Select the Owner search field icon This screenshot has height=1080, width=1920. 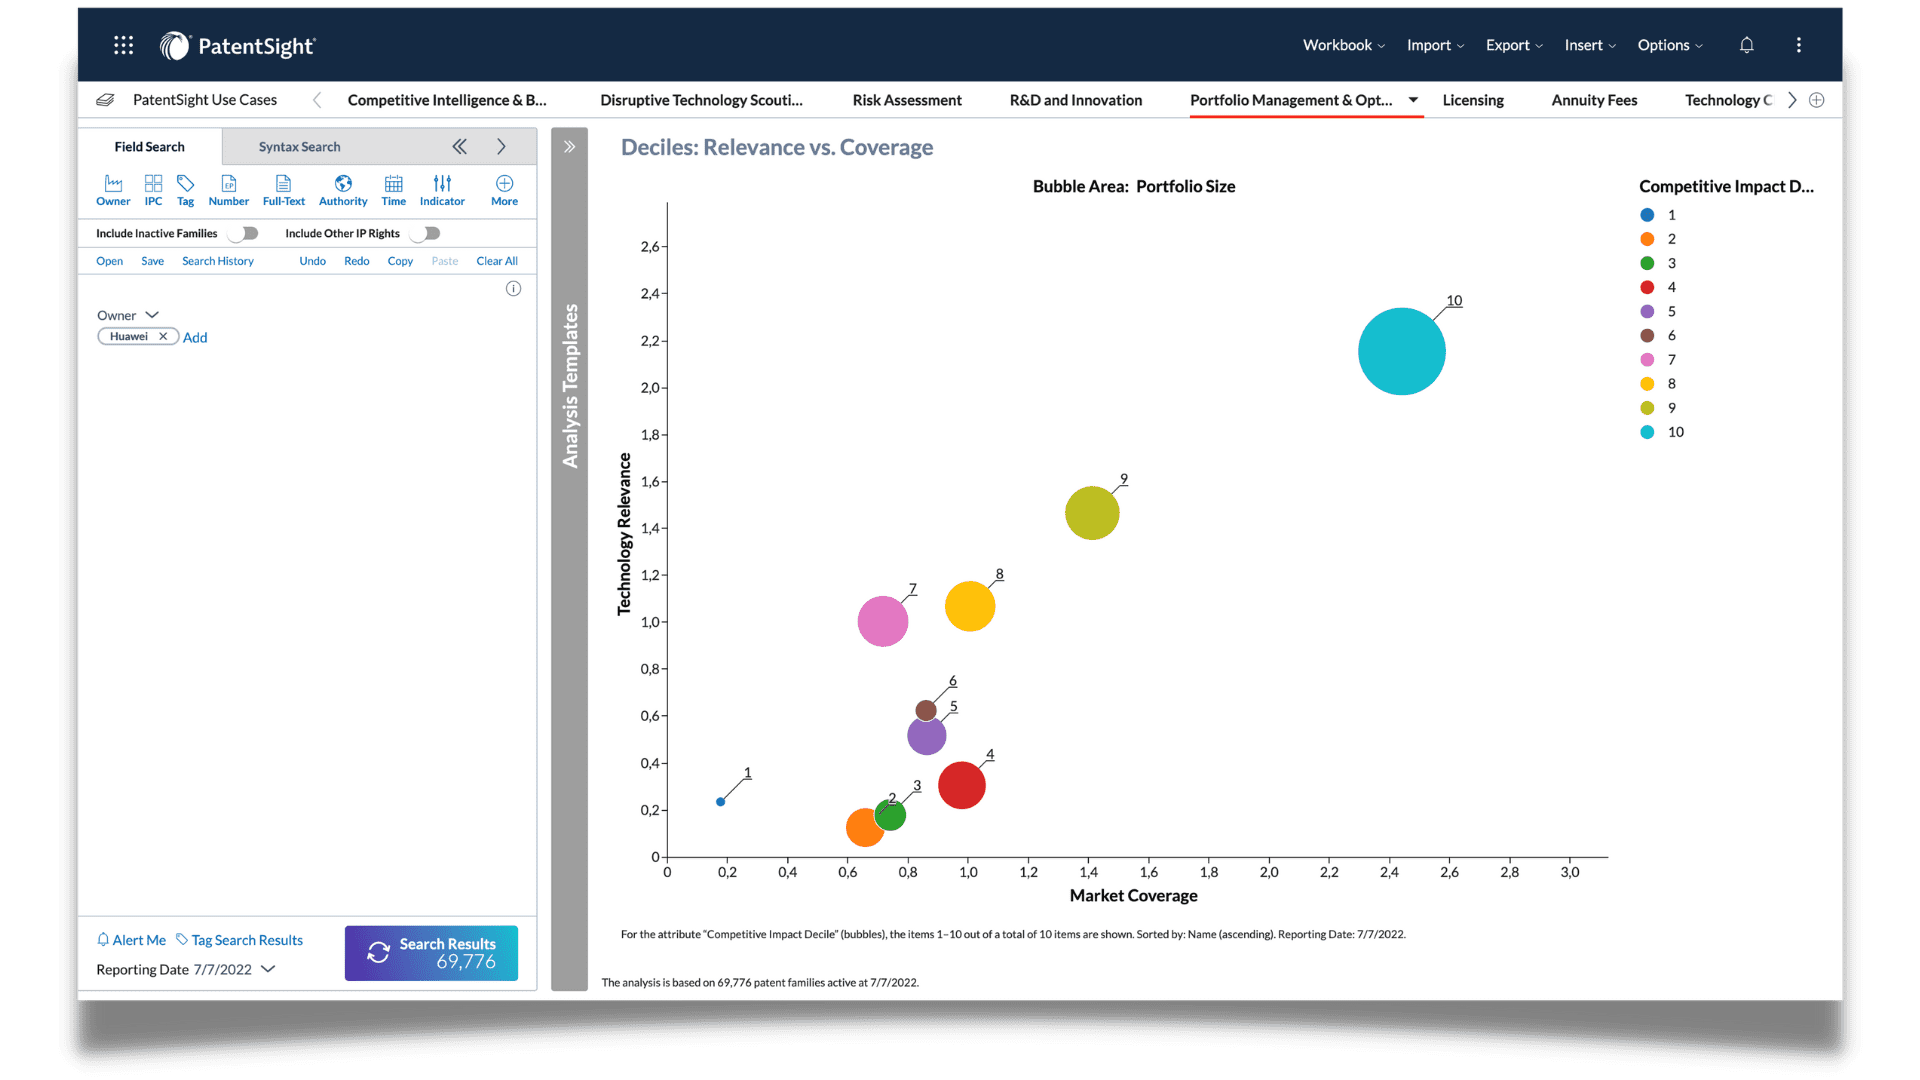click(113, 190)
